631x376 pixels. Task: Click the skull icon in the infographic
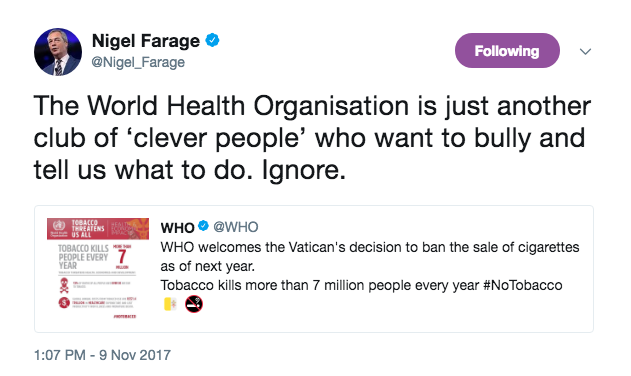pos(64,285)
